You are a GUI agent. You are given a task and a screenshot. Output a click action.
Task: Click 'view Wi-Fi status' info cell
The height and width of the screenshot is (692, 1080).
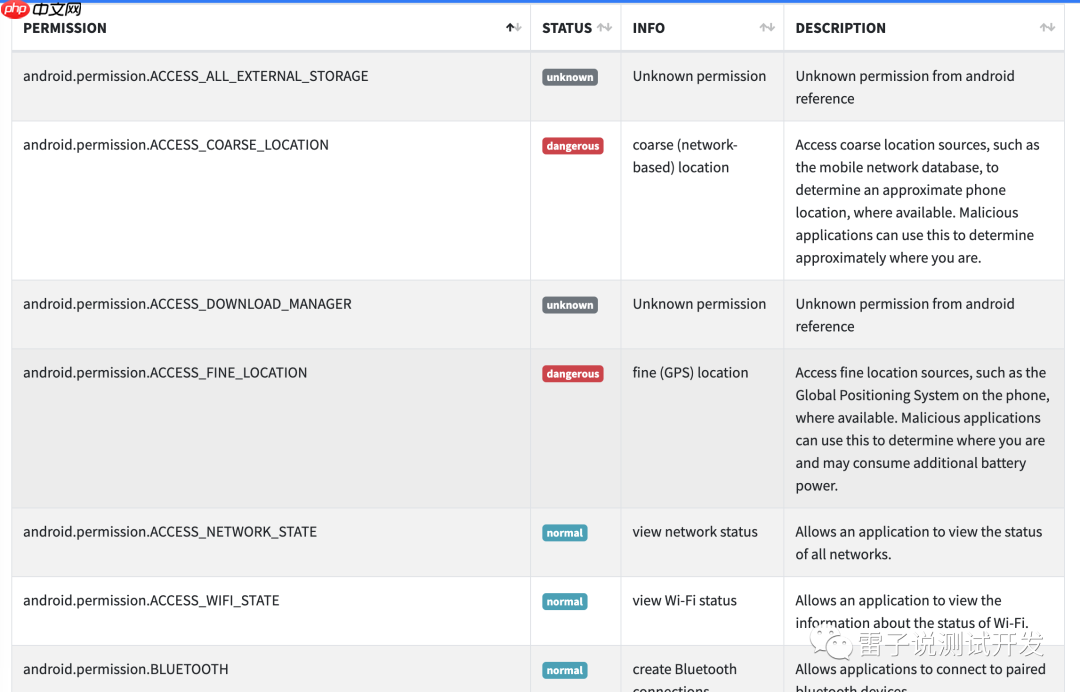tap(684, 601)
